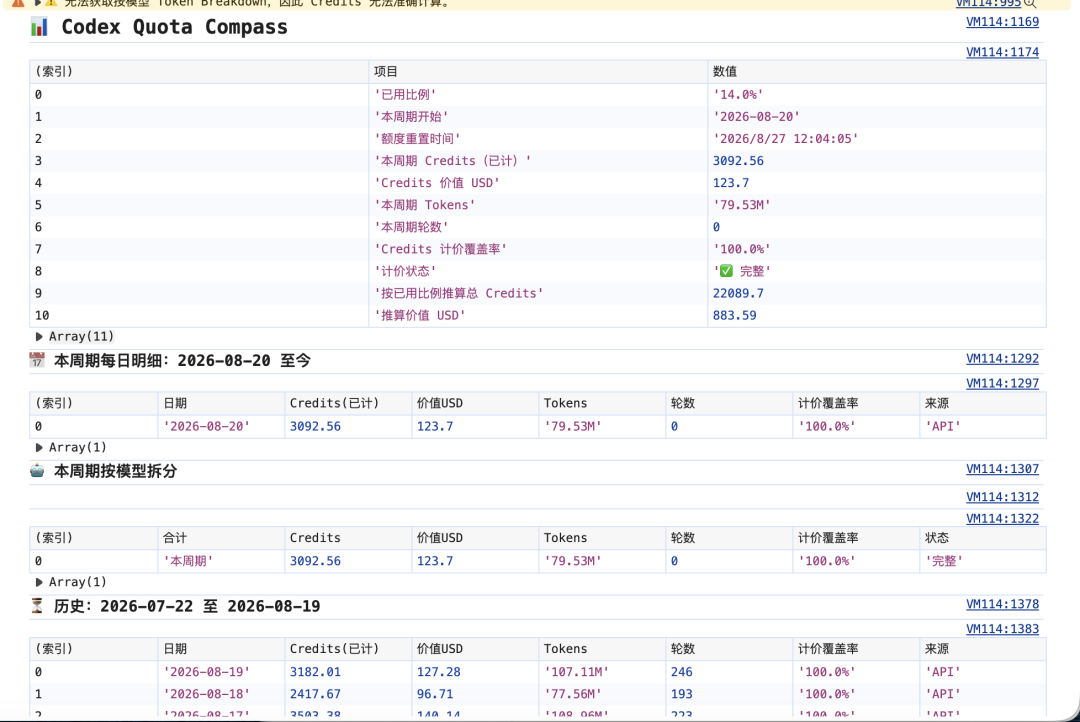Sort by the 数值 column header
Viewport: 1080px width, 722px height.
(877, 72)
